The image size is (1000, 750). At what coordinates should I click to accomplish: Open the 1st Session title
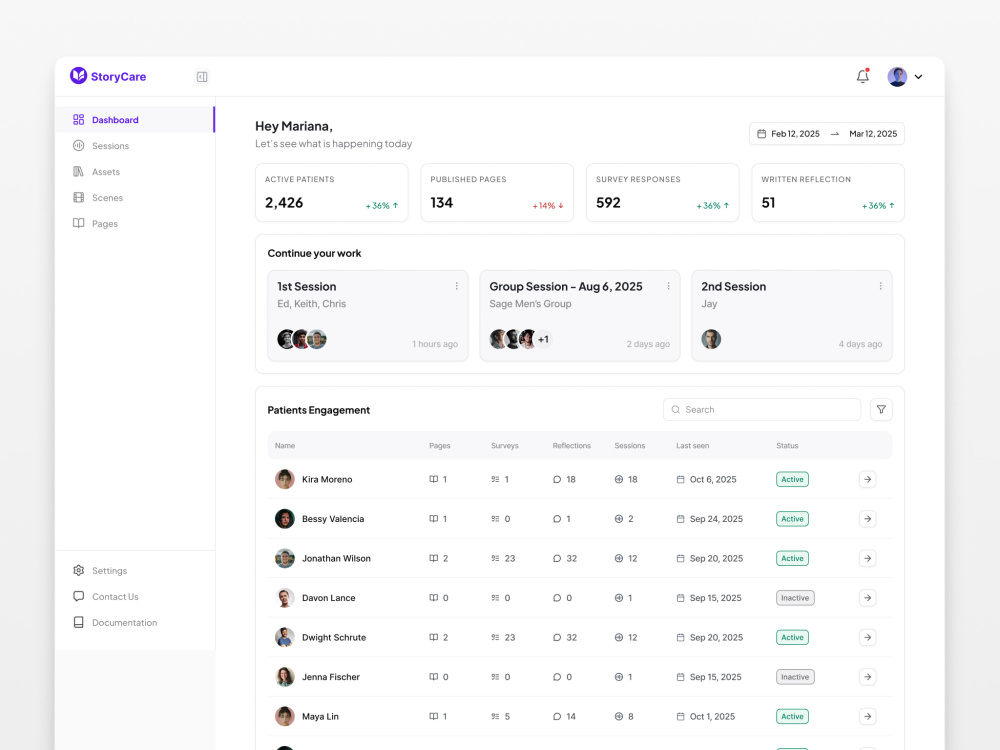307,287
